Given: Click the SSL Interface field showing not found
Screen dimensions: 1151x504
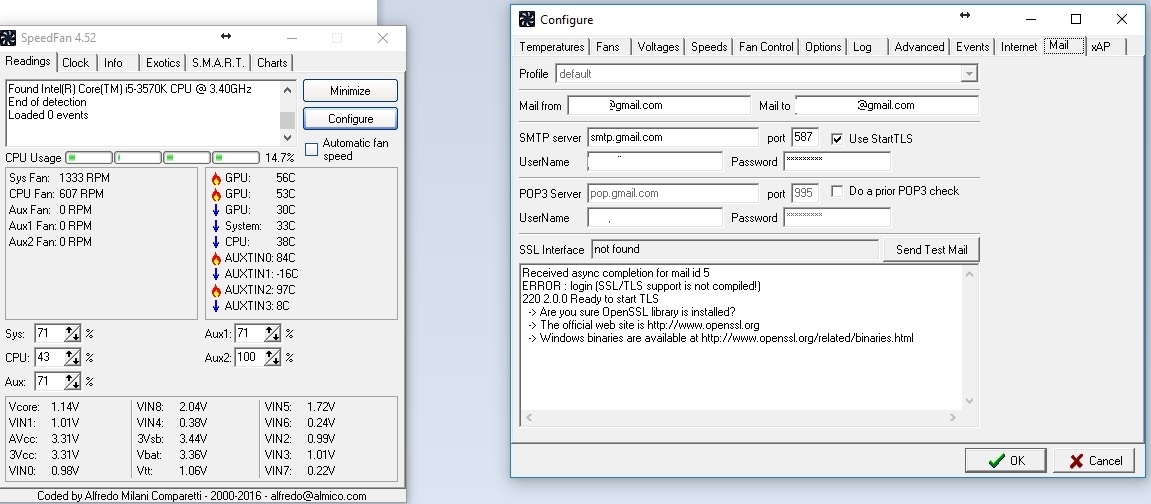Looking at the screenshot, I should coord(735,249).
